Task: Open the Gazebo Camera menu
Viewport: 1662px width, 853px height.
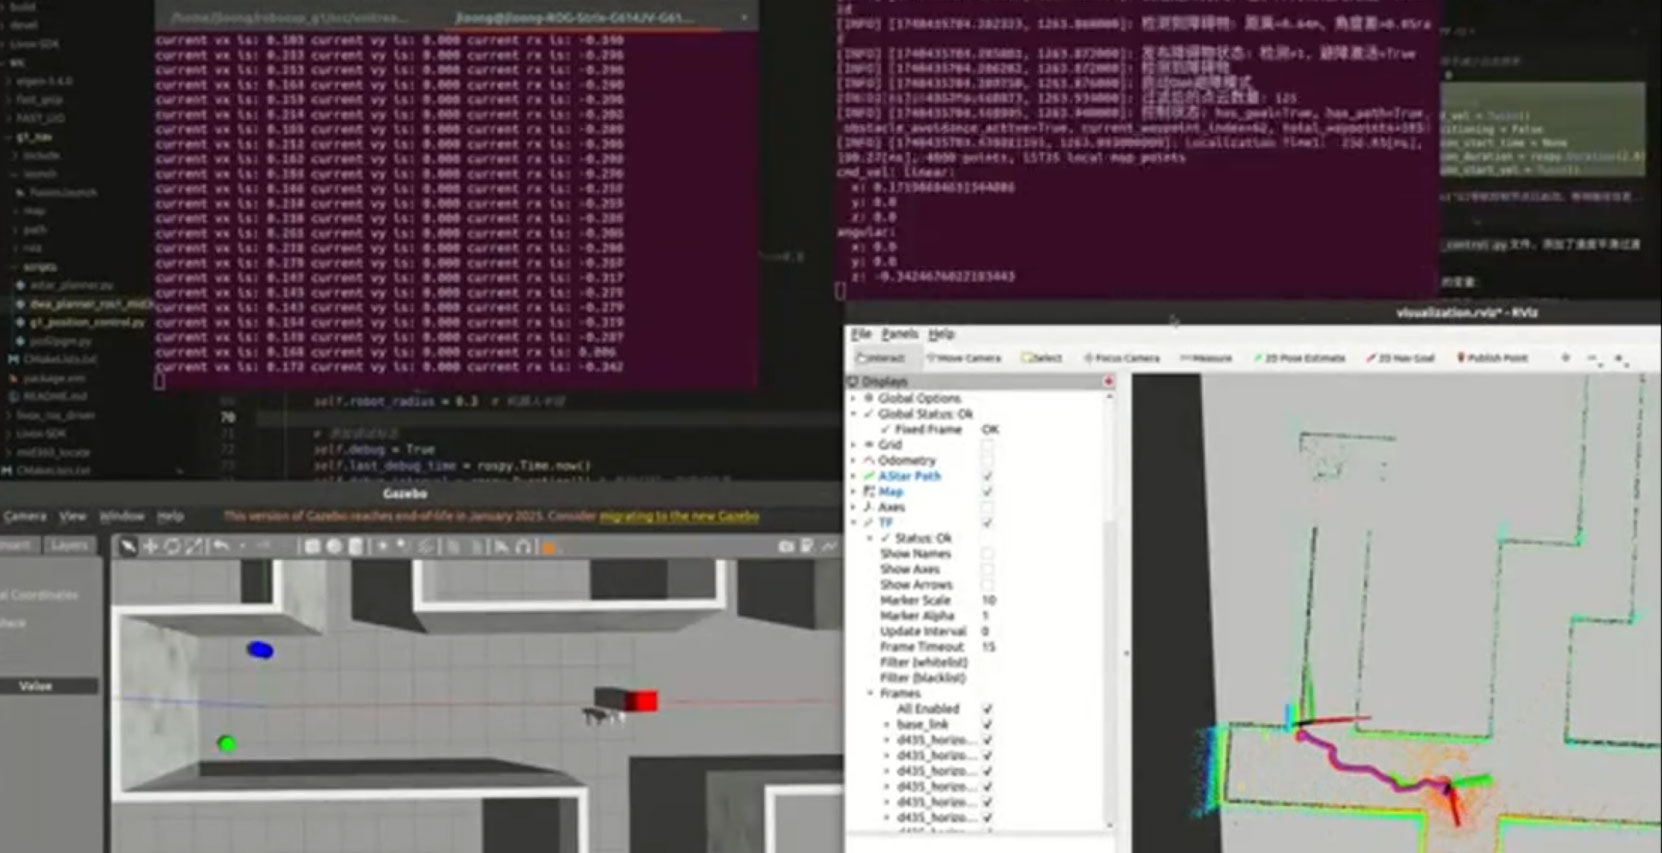Action: click(x=25, y=516)
